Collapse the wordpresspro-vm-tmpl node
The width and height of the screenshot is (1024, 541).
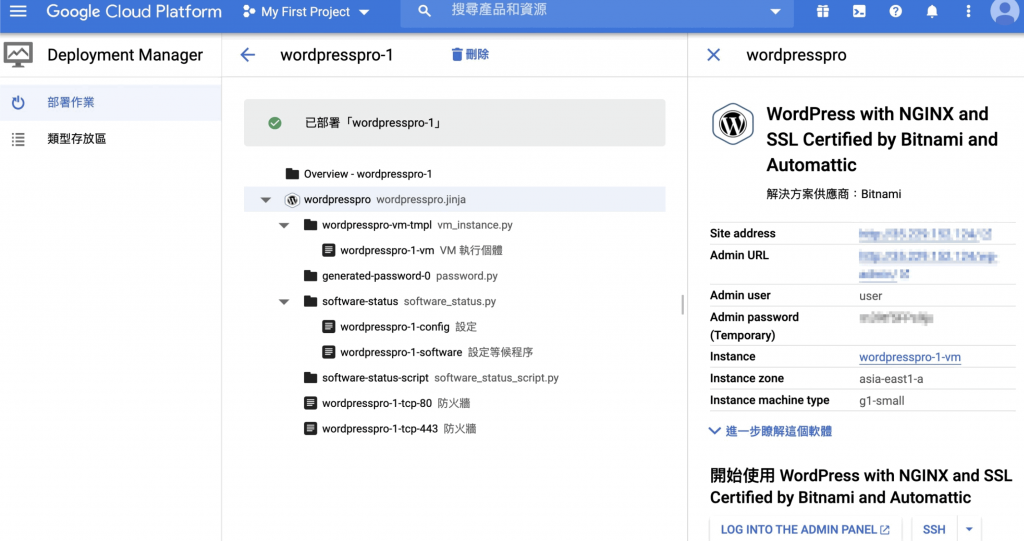284,225
